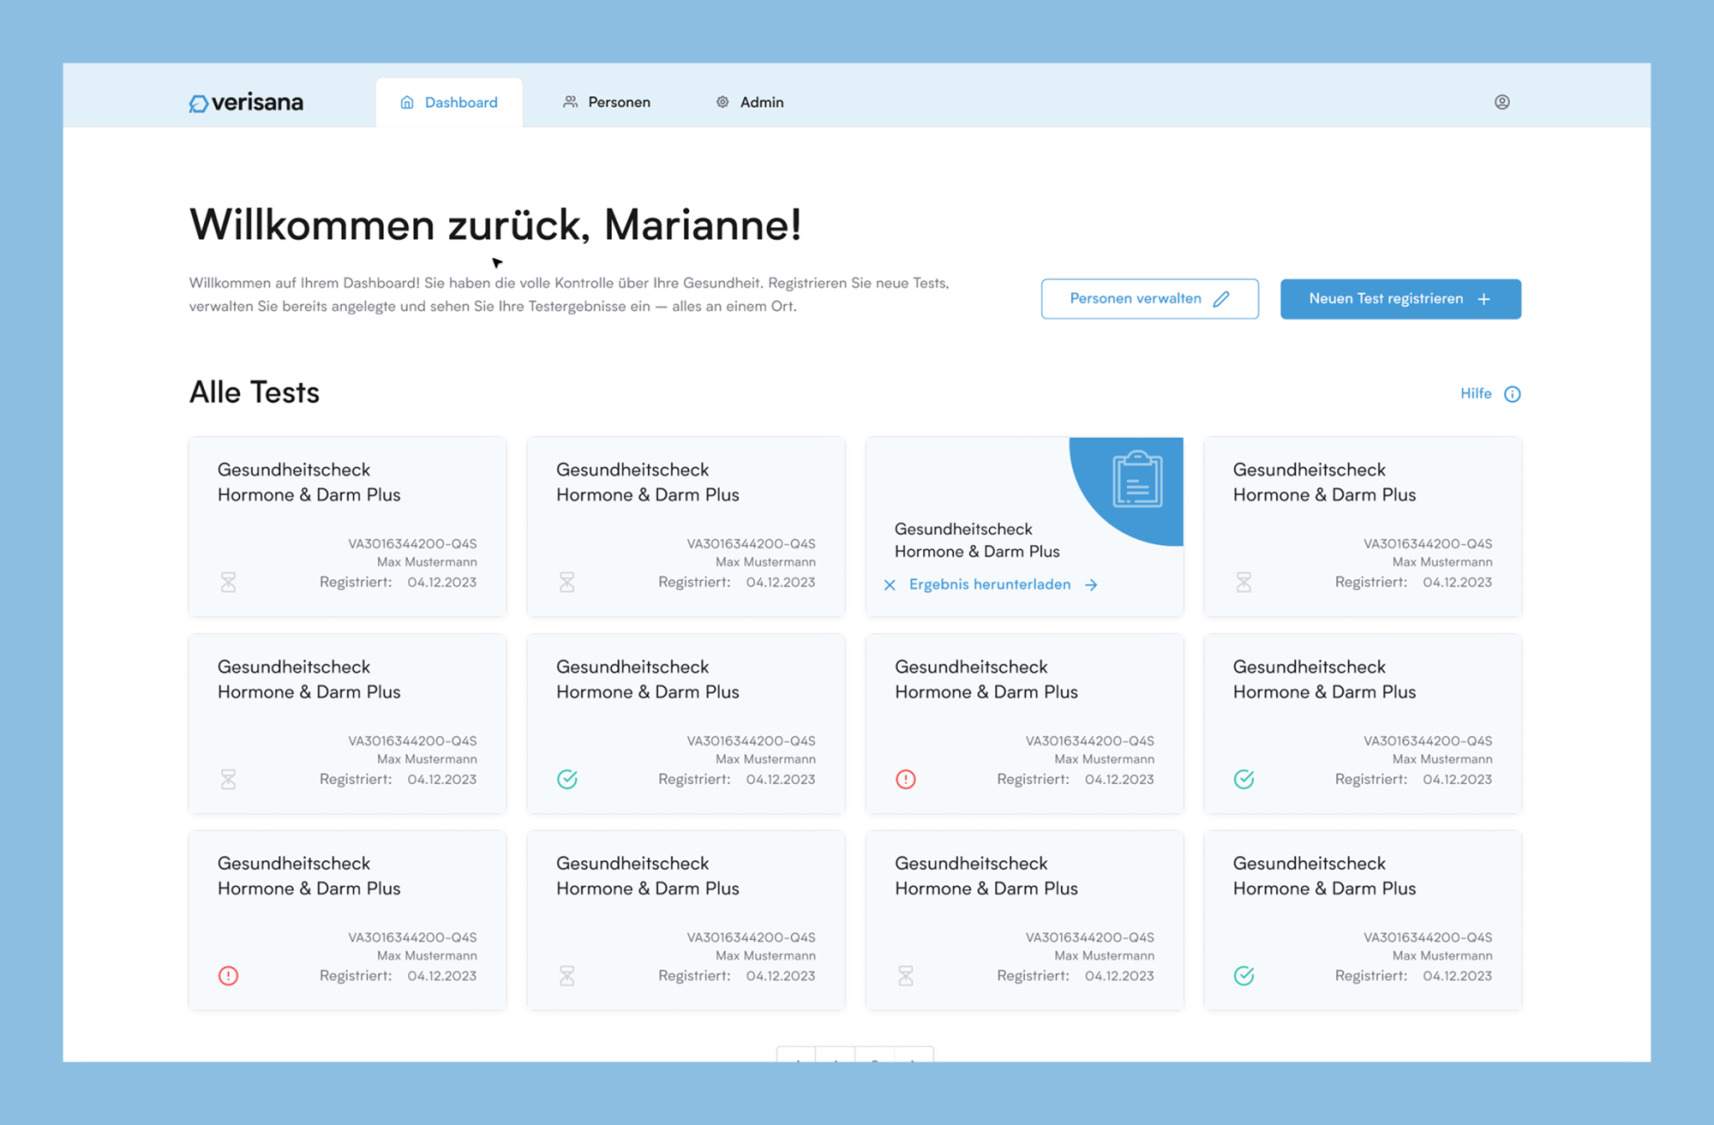
Task: Click the green checkmark on a completed test card
Action: click(567, 778)
